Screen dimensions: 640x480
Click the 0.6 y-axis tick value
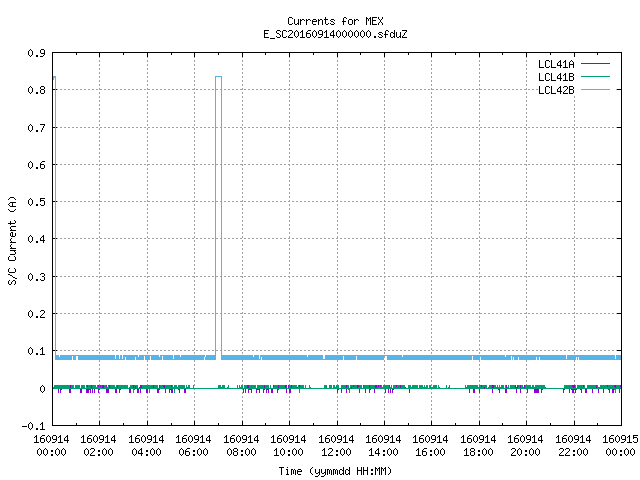(x=36, y=165)
